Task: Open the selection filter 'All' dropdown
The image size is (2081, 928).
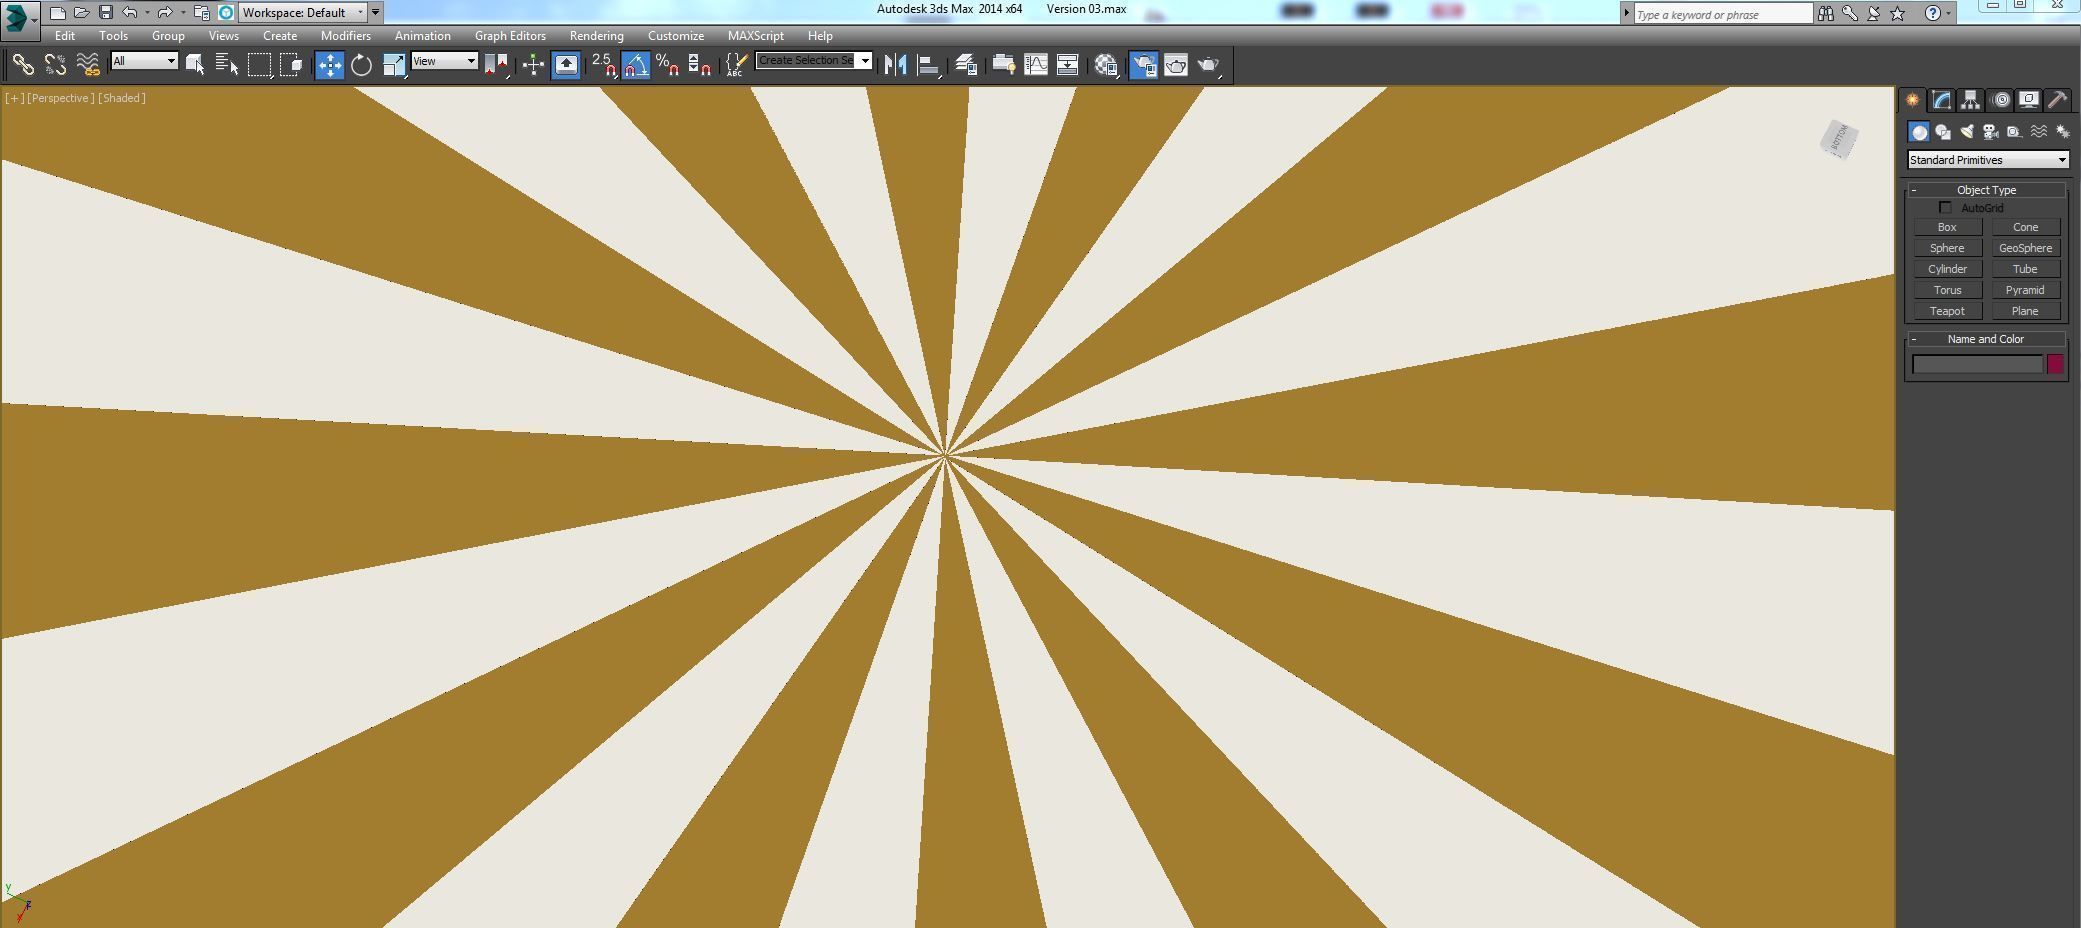Action: click(x=144, y=61)
